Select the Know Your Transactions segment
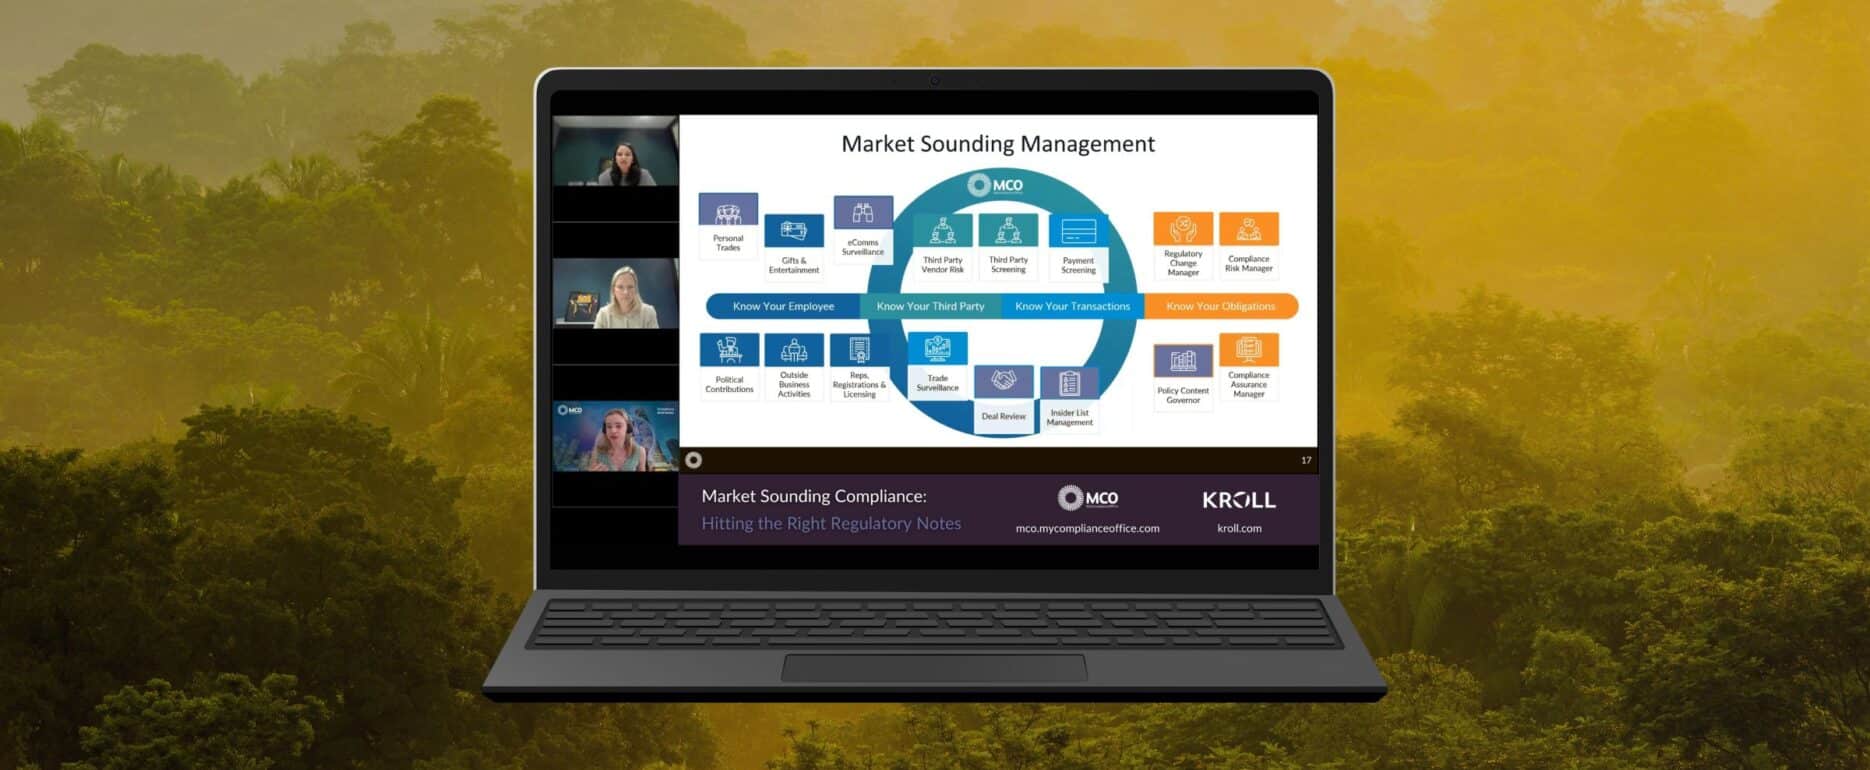This screenshot has height=770, width=1870. pos(1073,306)
